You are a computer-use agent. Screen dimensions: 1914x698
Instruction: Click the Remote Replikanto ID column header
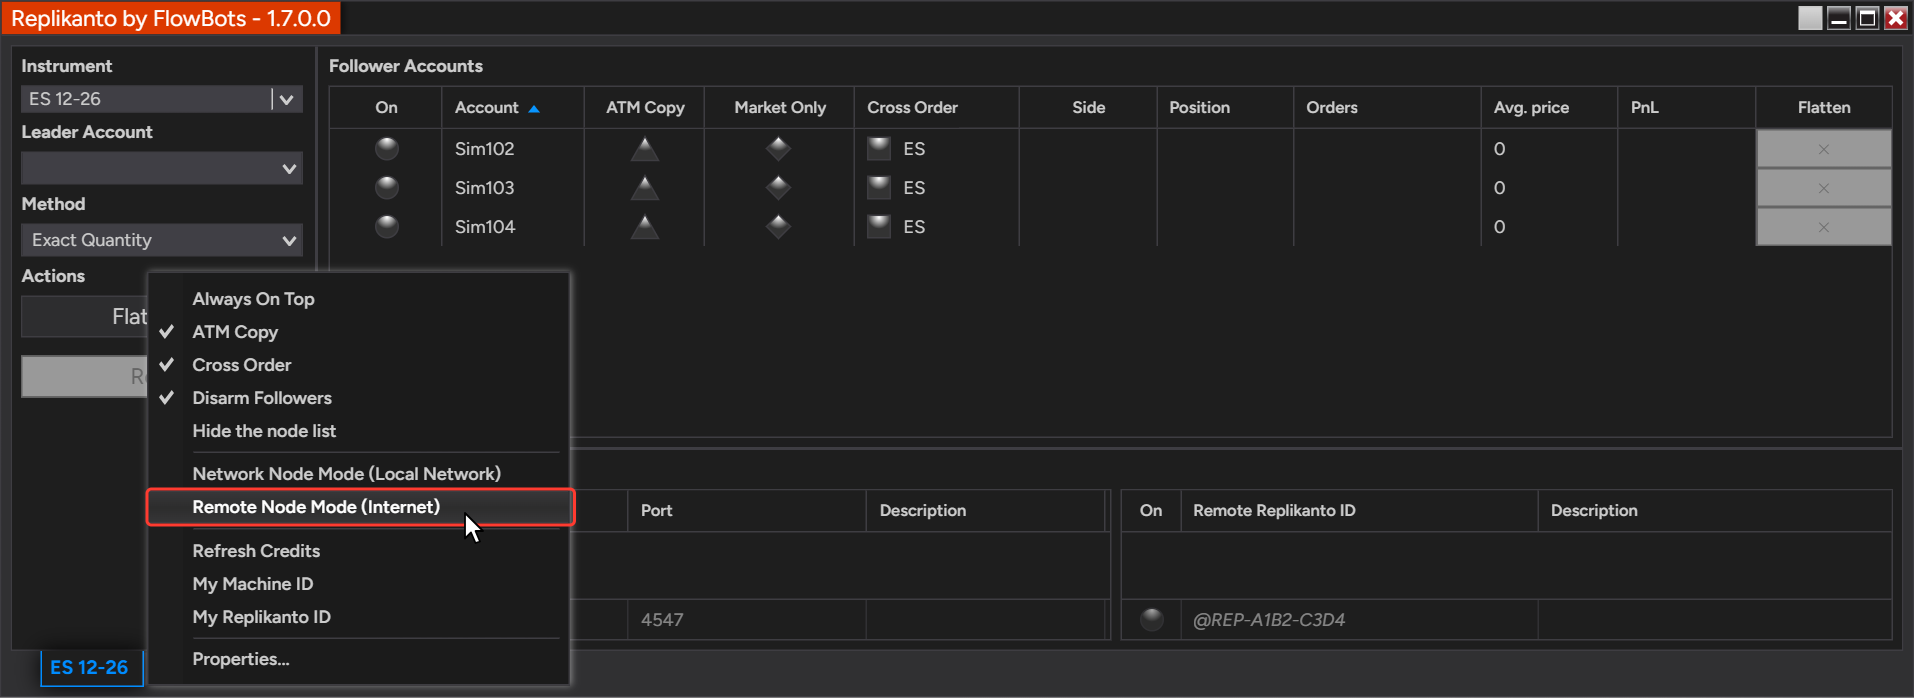tap(1359, 511)
